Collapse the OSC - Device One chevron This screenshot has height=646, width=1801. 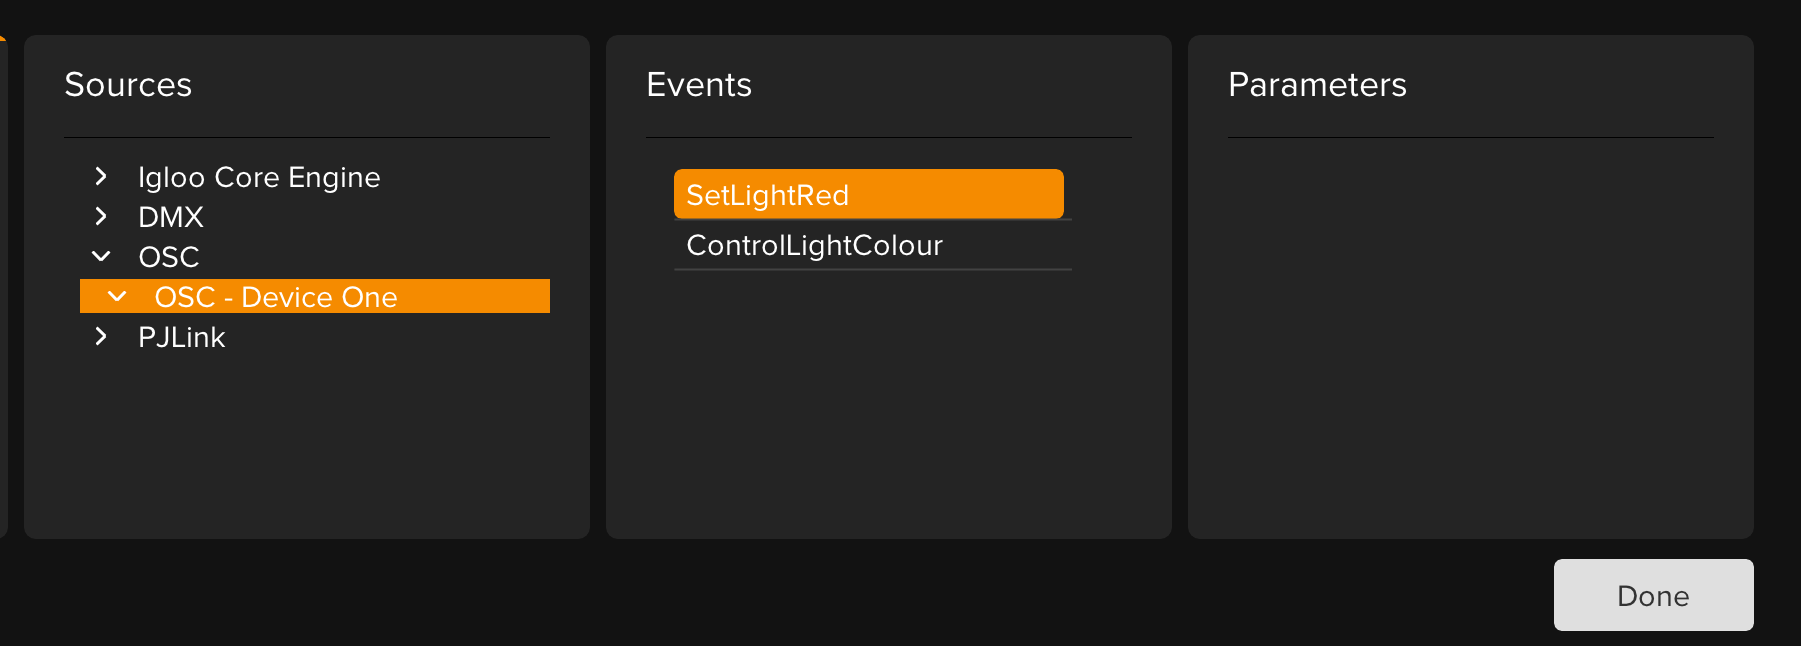click(117, 296)
